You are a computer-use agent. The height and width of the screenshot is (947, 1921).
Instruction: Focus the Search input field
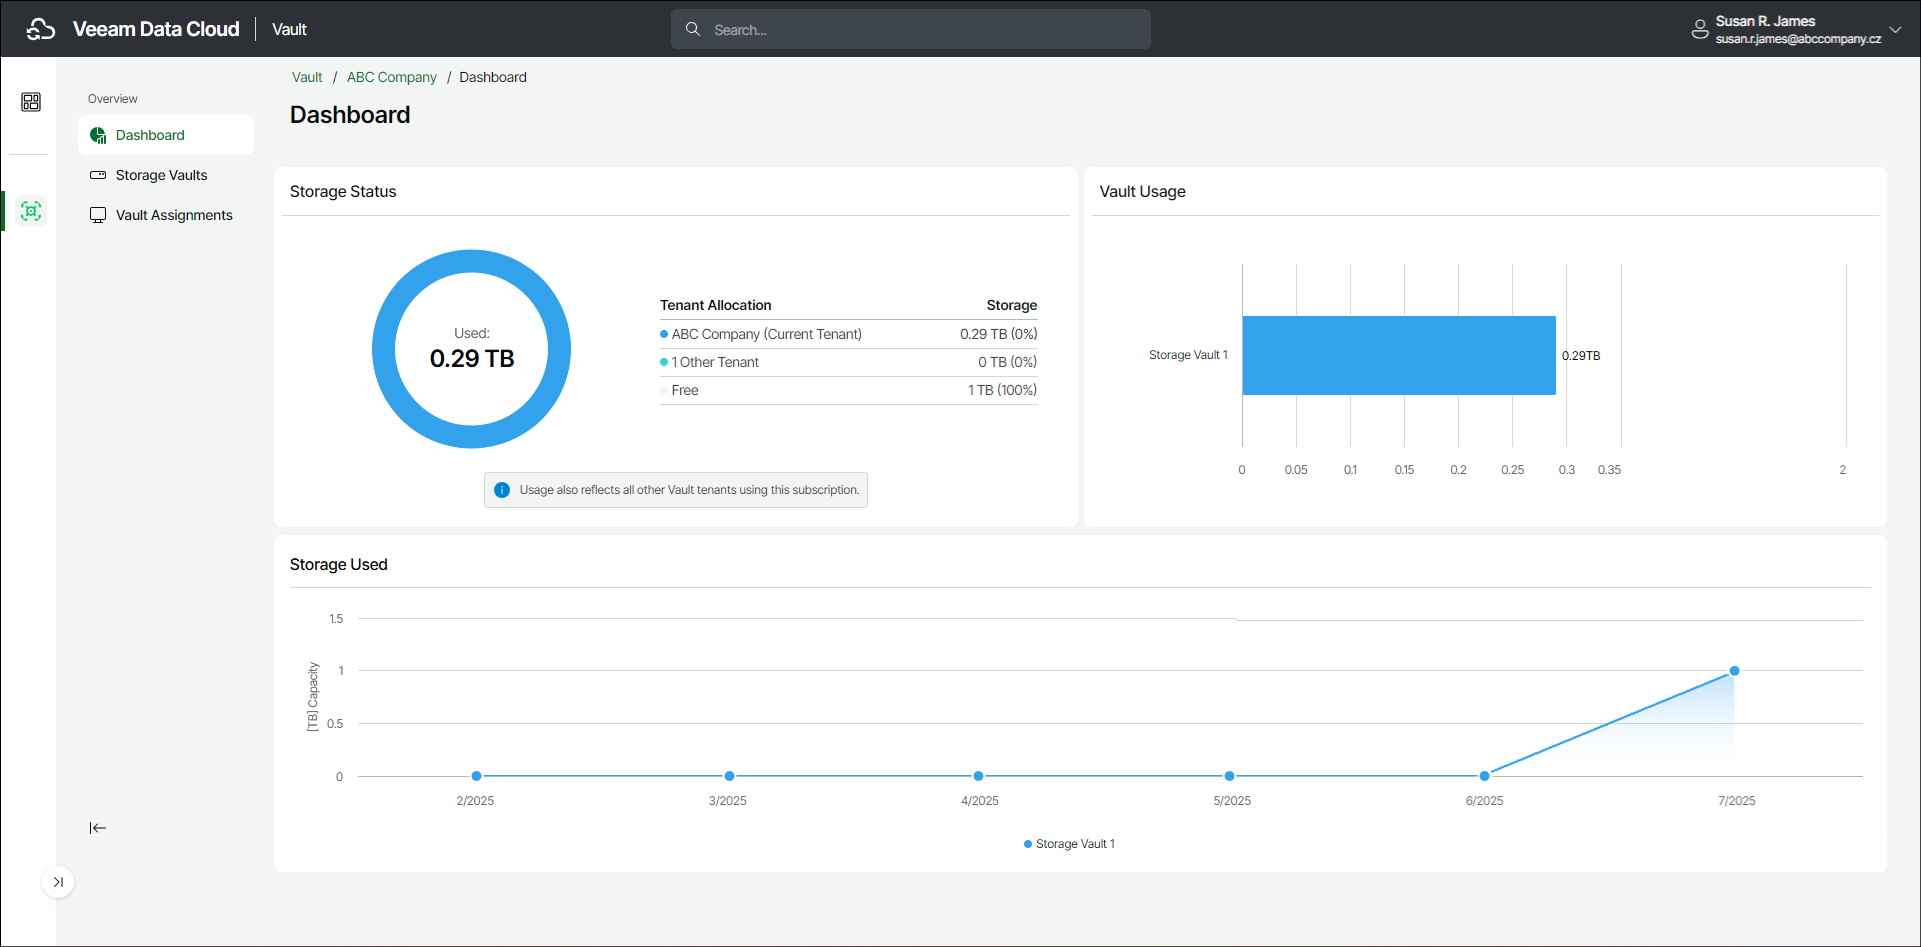pyautogui.click(x=911, y=29)
